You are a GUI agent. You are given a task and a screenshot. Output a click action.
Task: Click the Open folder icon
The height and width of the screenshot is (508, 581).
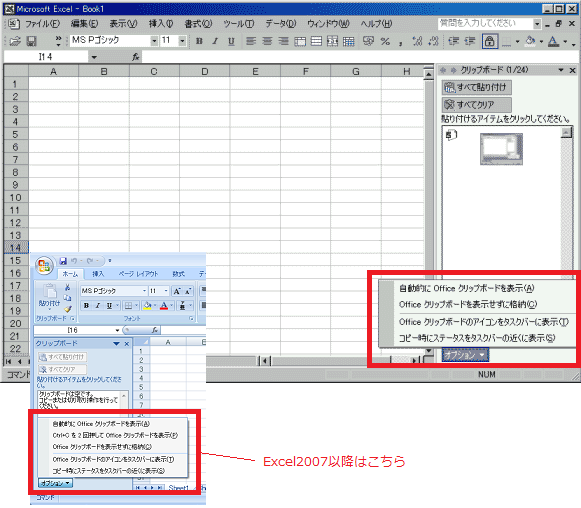pos(15,41)
